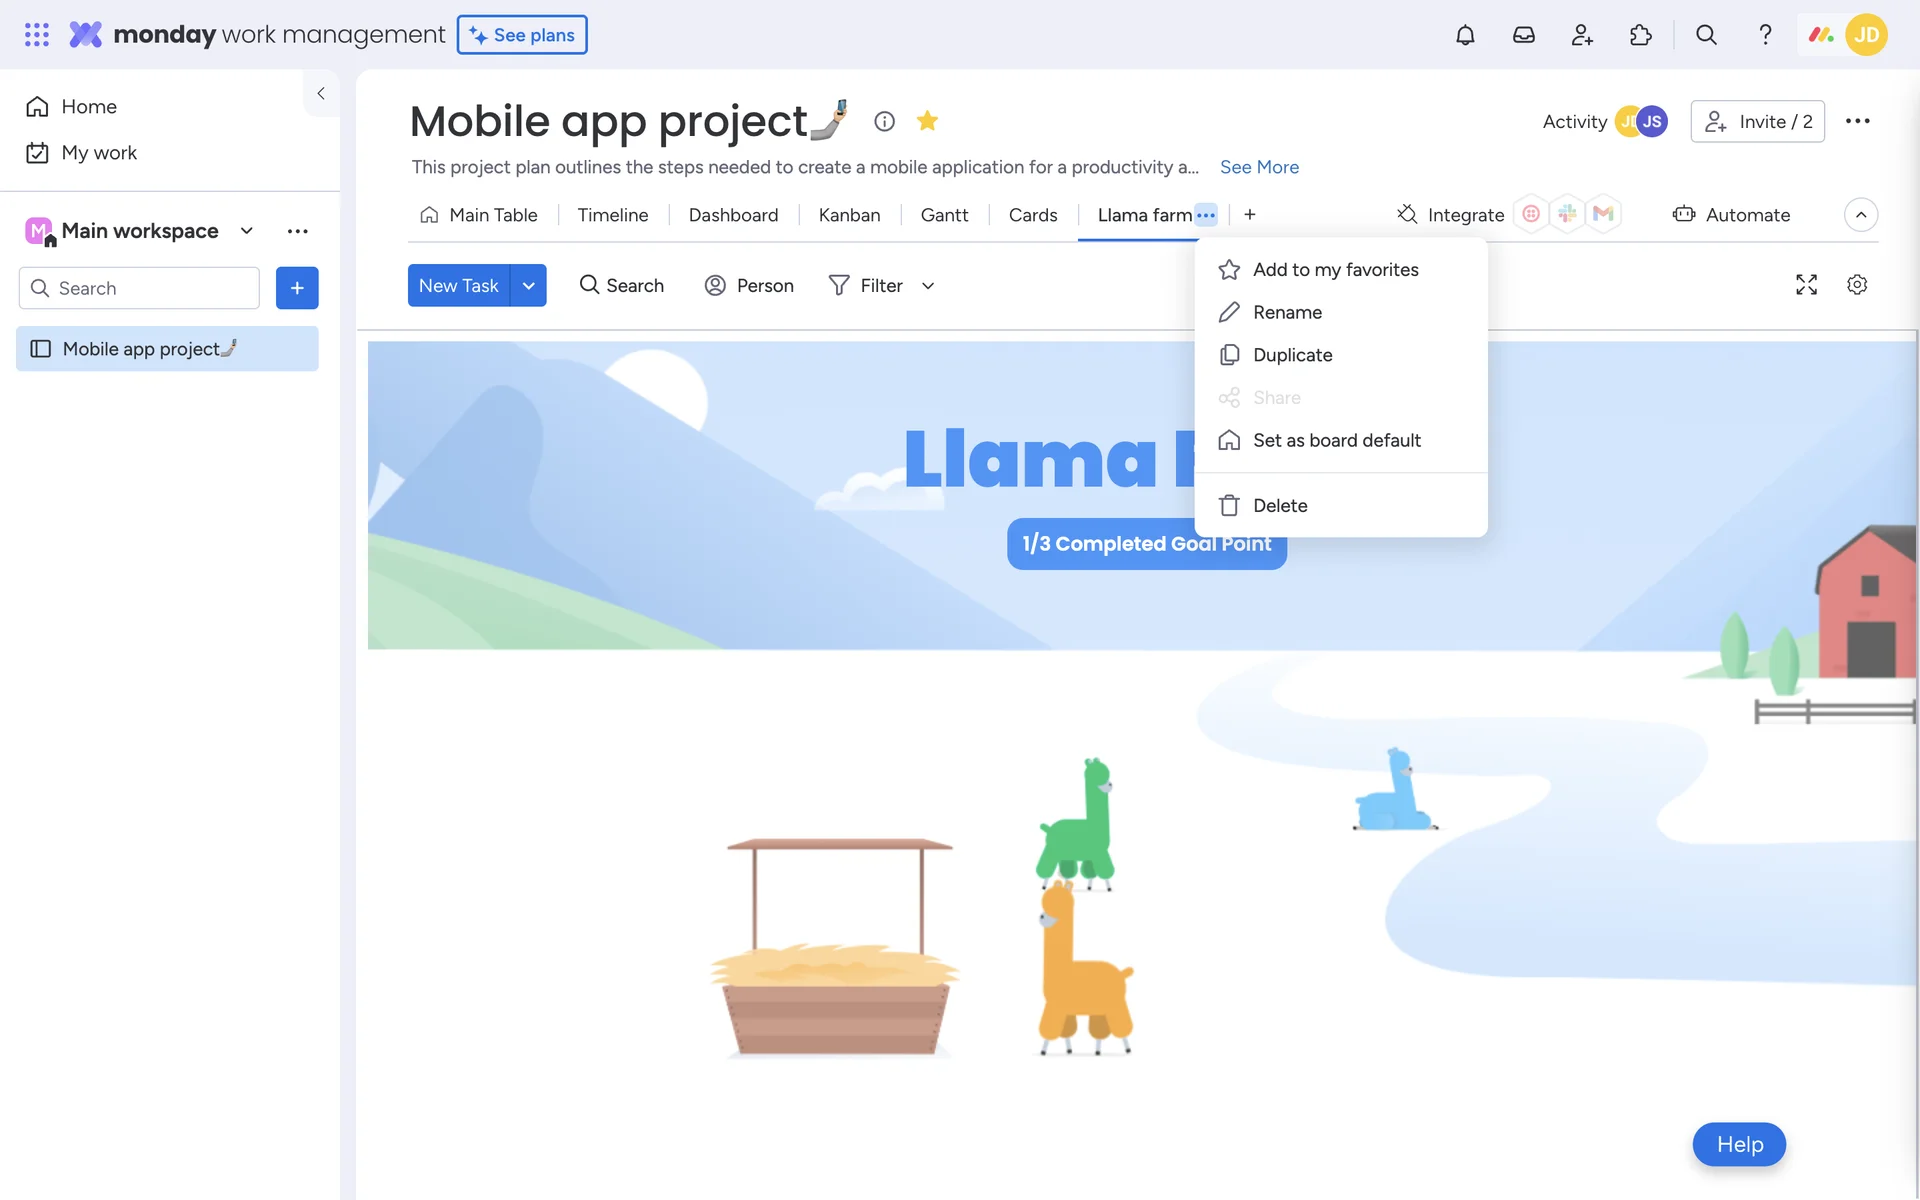
Task: Open the notifications bell
Action: 1465,35
